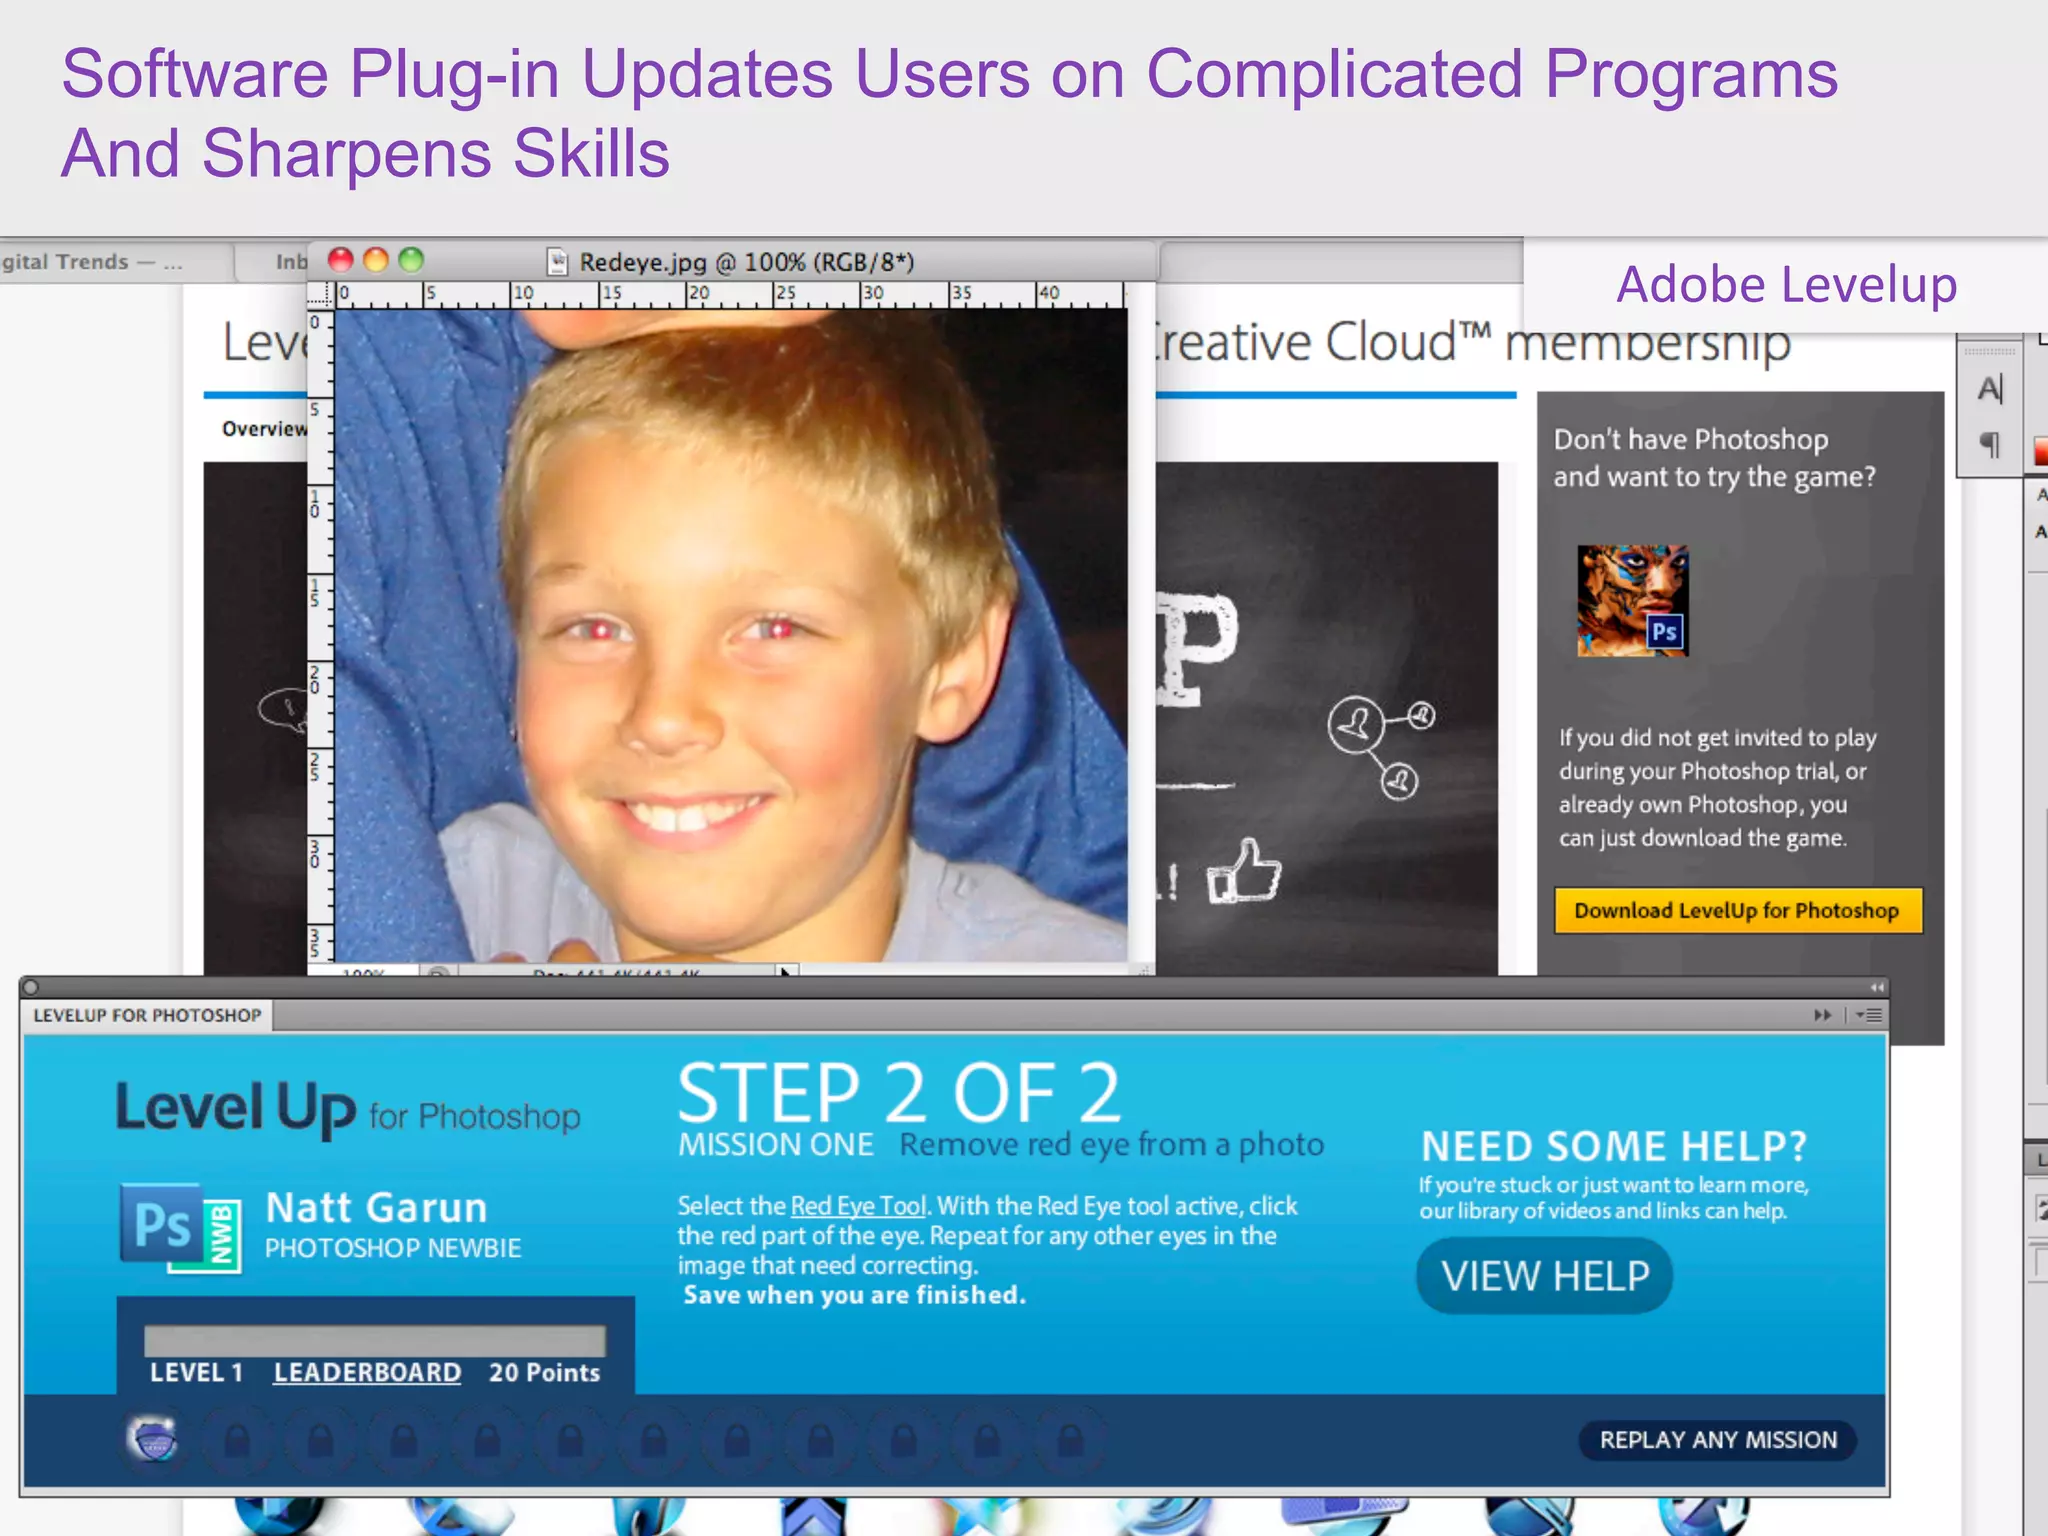
Task: Click the Photoshop painted-face product thumbnail
Action: coord(1632,601)
